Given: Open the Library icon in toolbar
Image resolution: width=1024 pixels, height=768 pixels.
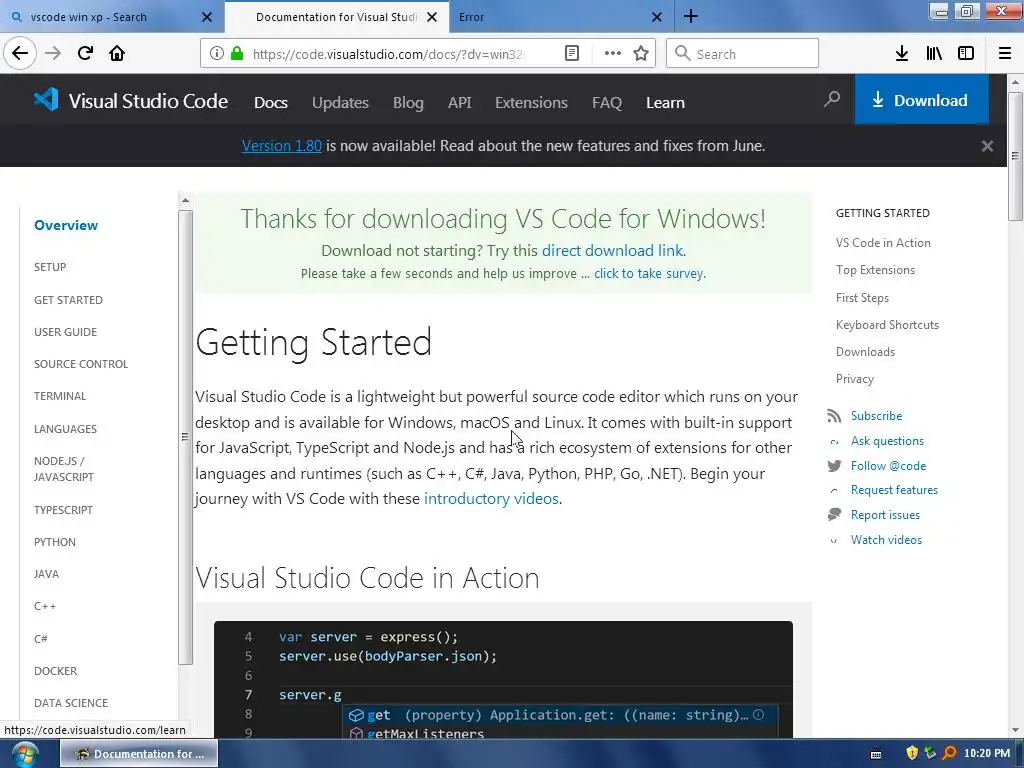Looking at the screenshot, I should [x=934, y=54].
